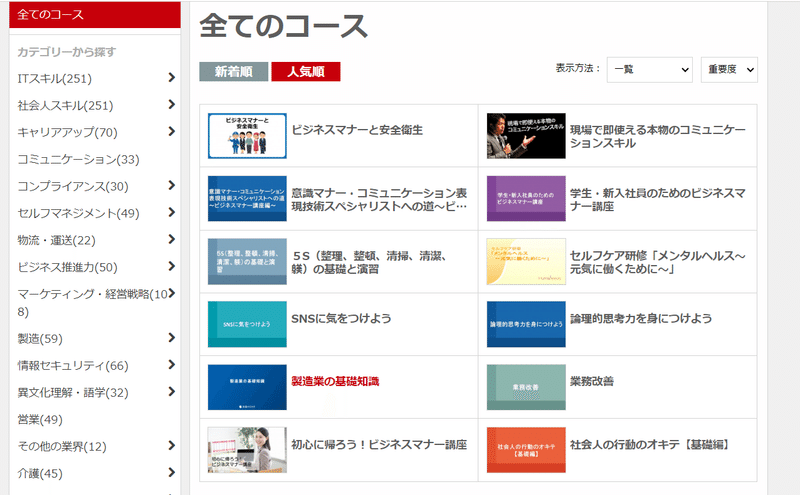
Task: Open the ビジネスマナーと安全衛生 course title
Action: (x=357, y=130)
